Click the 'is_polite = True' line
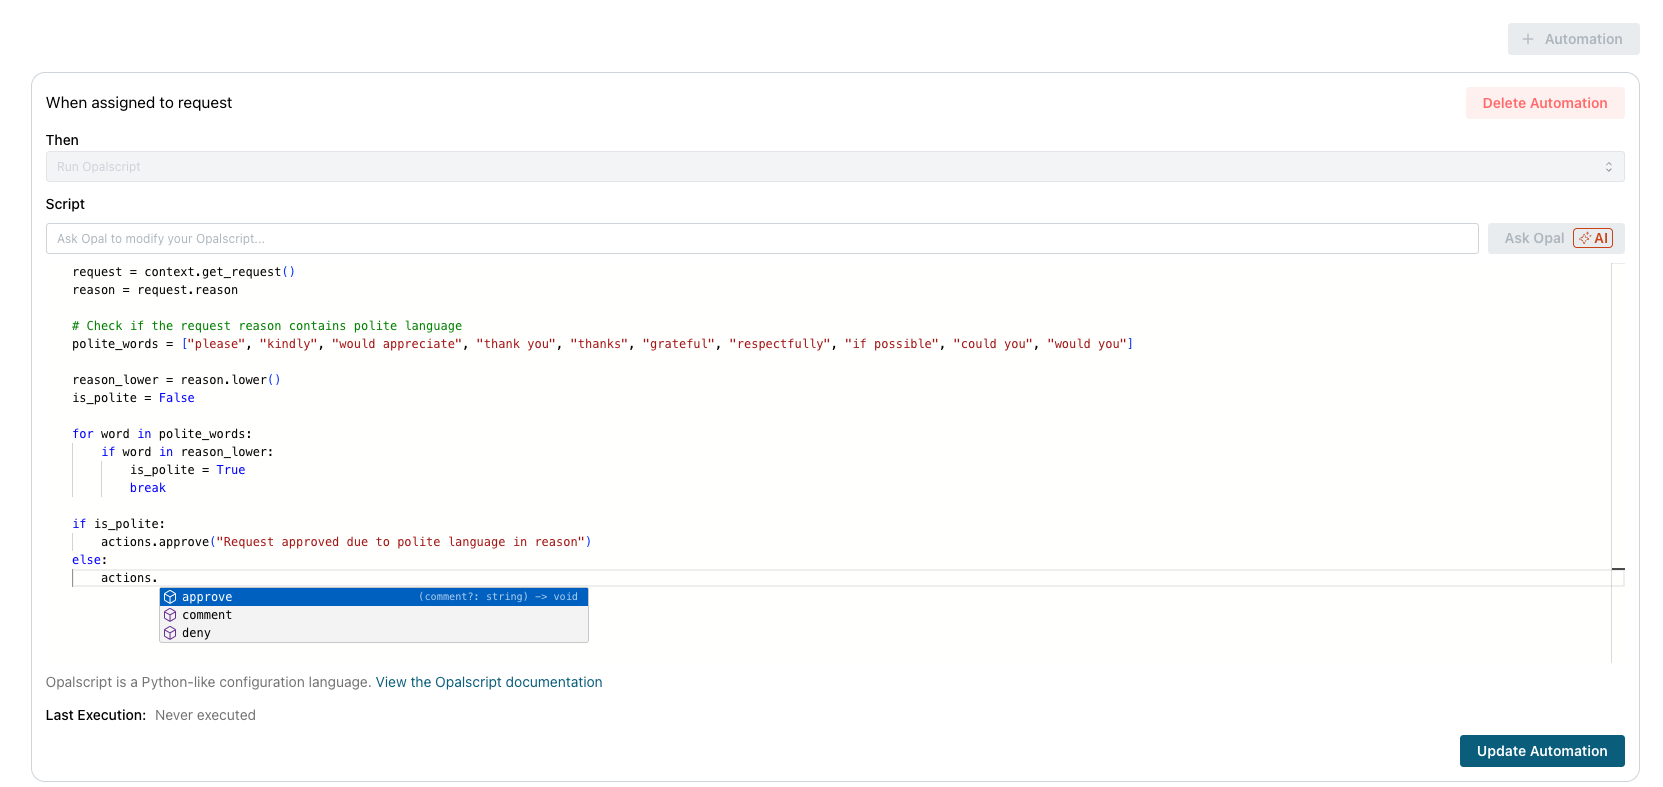 pos(187,470)
